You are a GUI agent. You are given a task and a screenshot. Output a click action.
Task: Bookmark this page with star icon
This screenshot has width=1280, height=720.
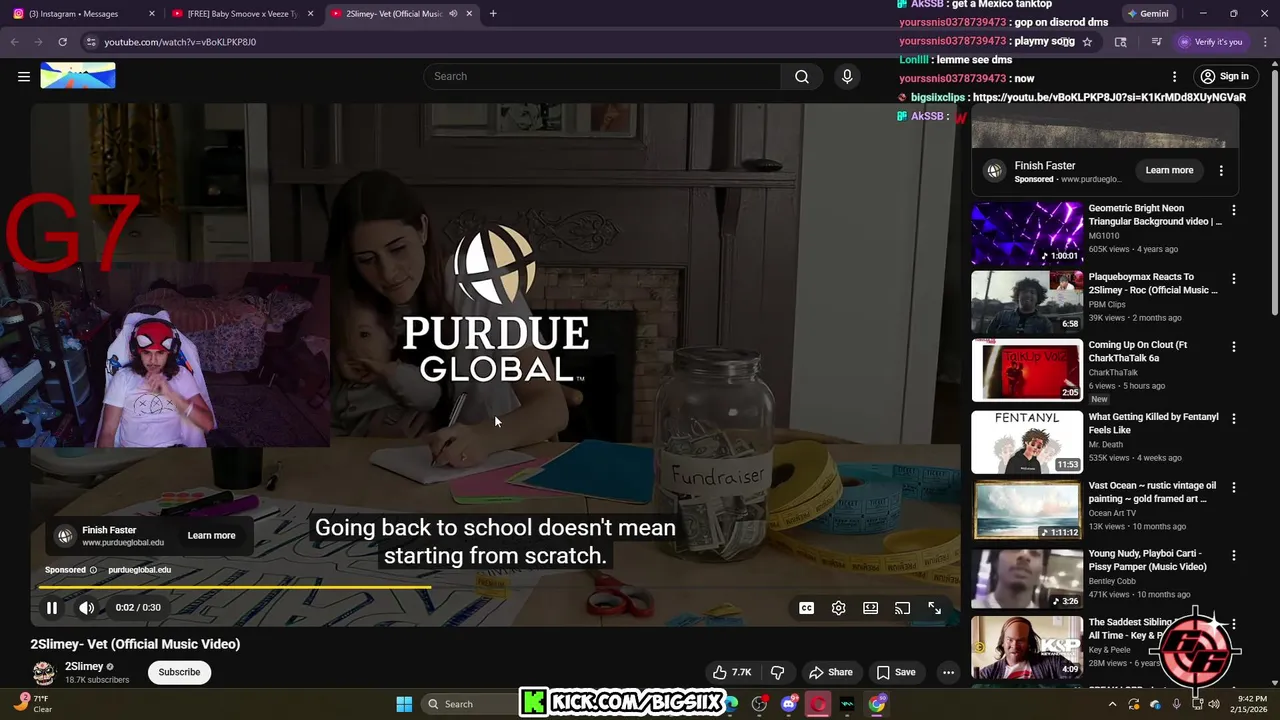1087,42
